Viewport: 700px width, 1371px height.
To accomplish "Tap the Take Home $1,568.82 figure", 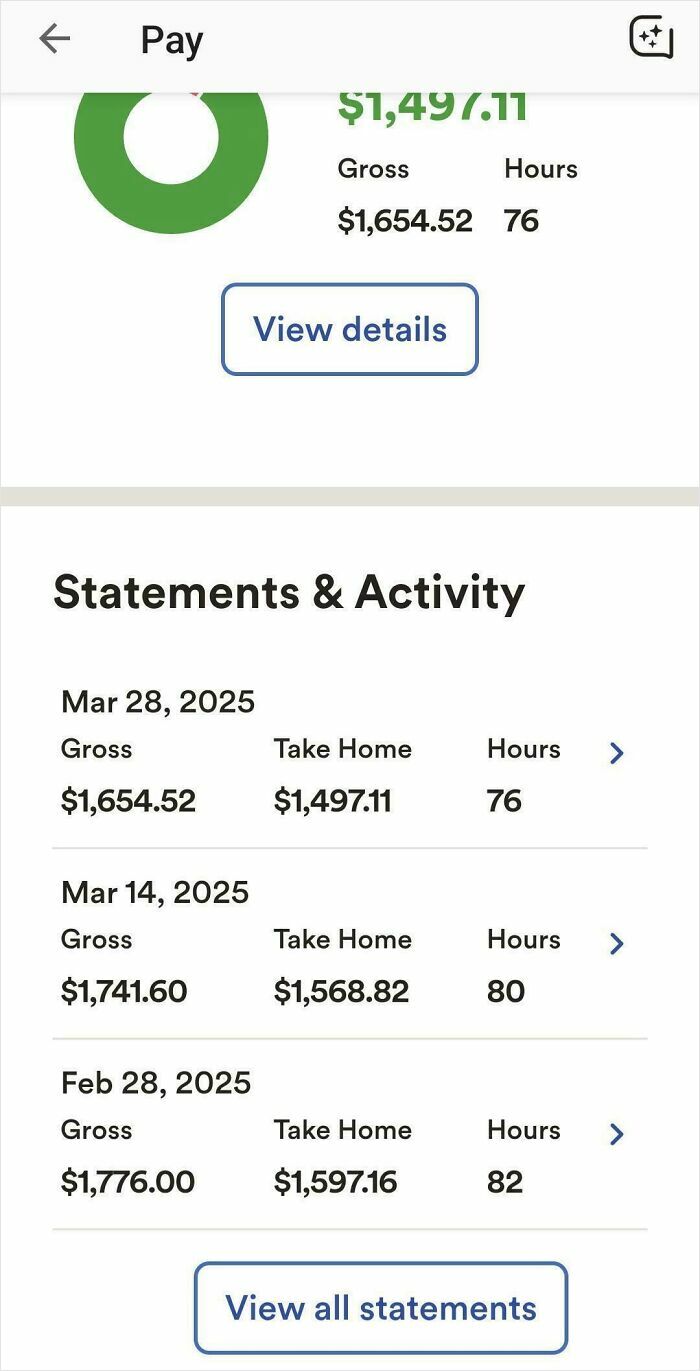I will click(x=344, y=991).
